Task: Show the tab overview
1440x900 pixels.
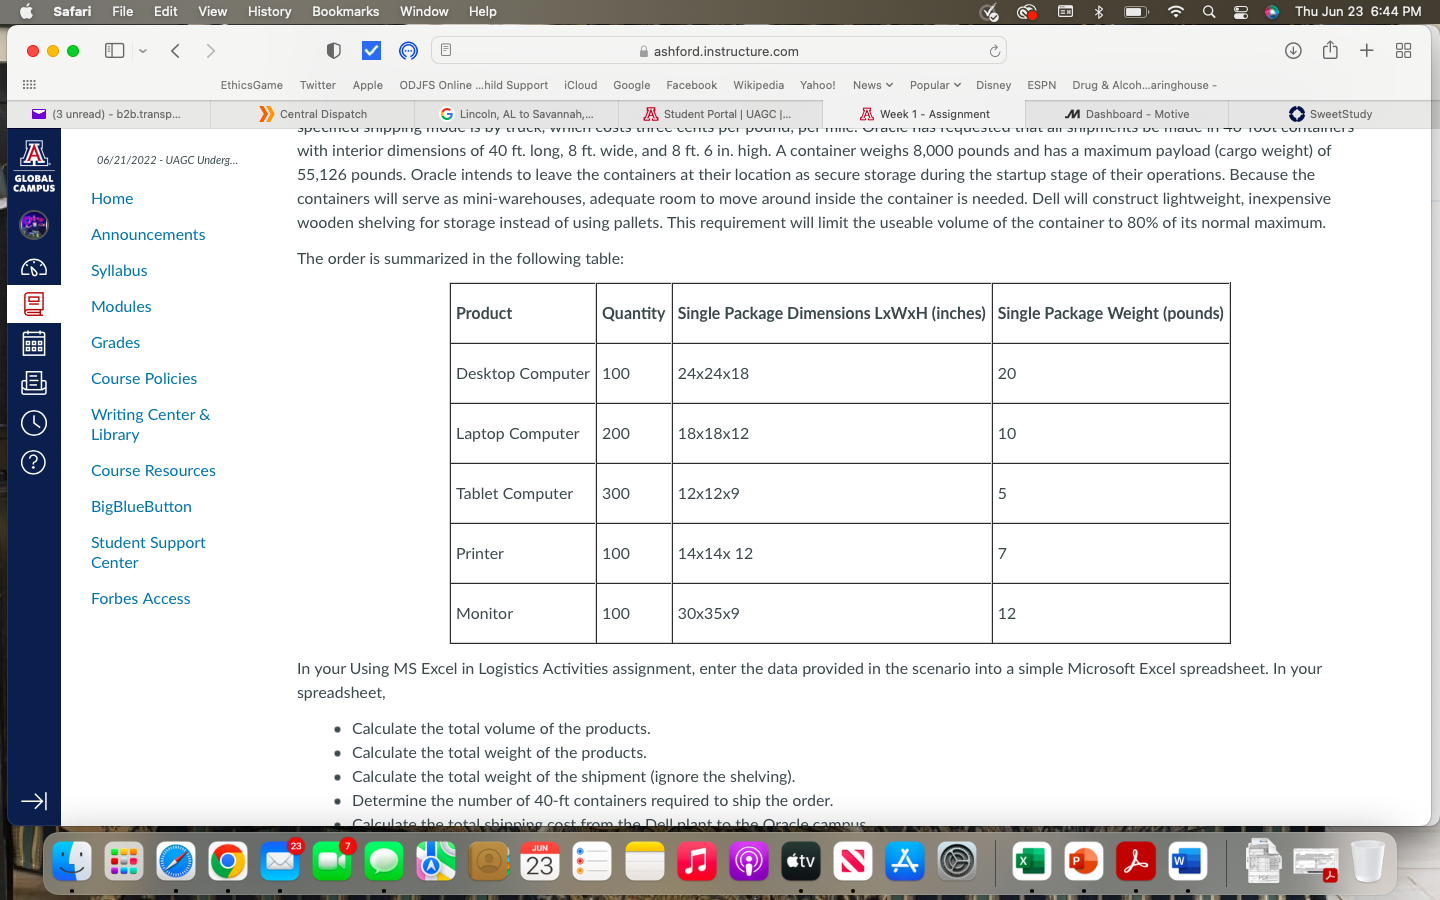Action: tap(1404, 51)
